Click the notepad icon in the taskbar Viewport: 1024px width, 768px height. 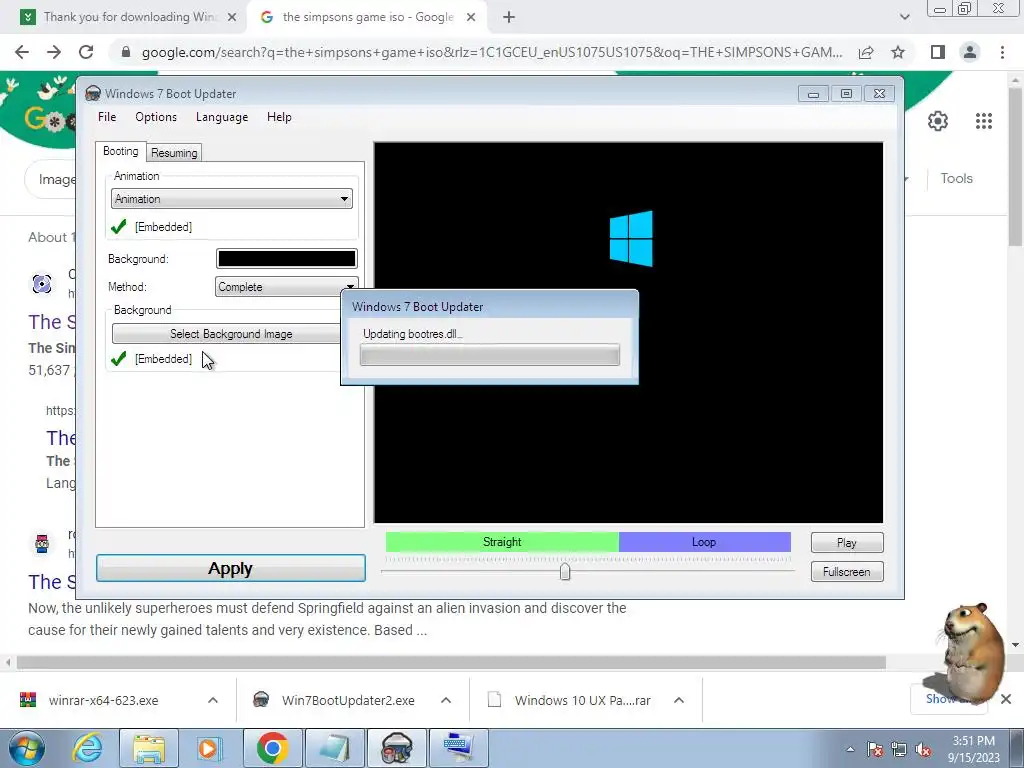coord(334,748)
